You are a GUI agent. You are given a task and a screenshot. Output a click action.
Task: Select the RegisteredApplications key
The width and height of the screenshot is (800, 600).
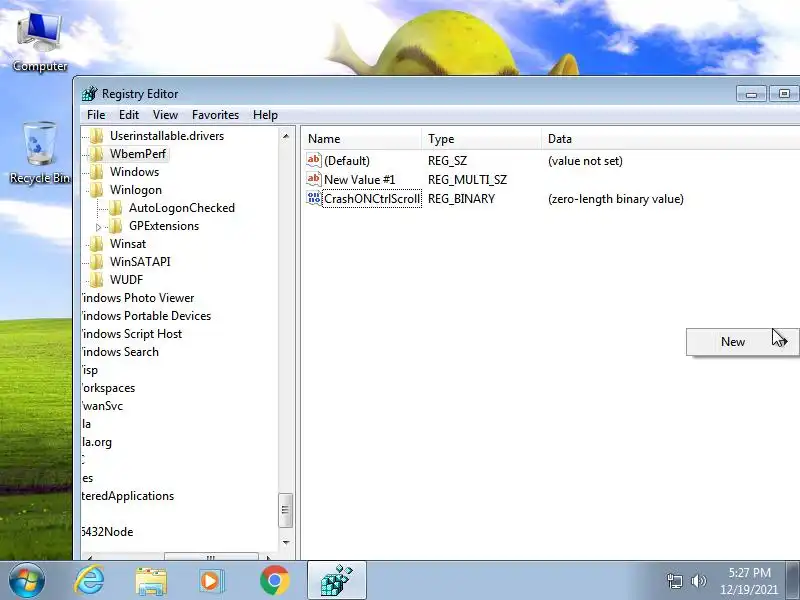(x=128, y=496)
